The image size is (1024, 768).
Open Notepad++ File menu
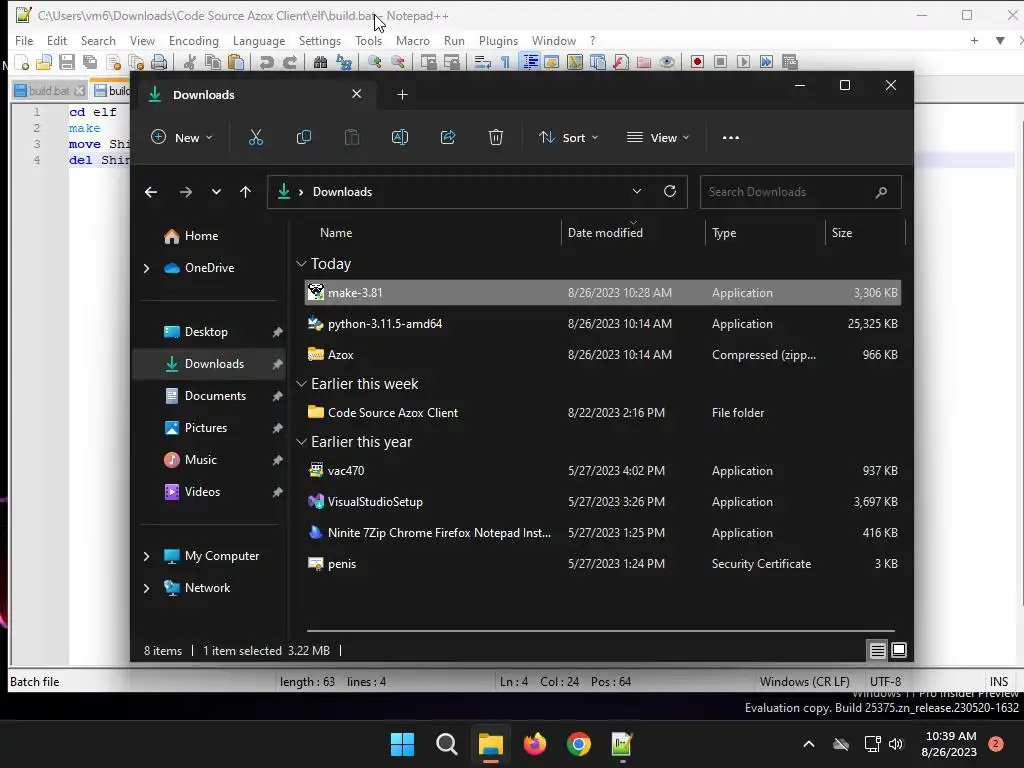tap(24, 40)
